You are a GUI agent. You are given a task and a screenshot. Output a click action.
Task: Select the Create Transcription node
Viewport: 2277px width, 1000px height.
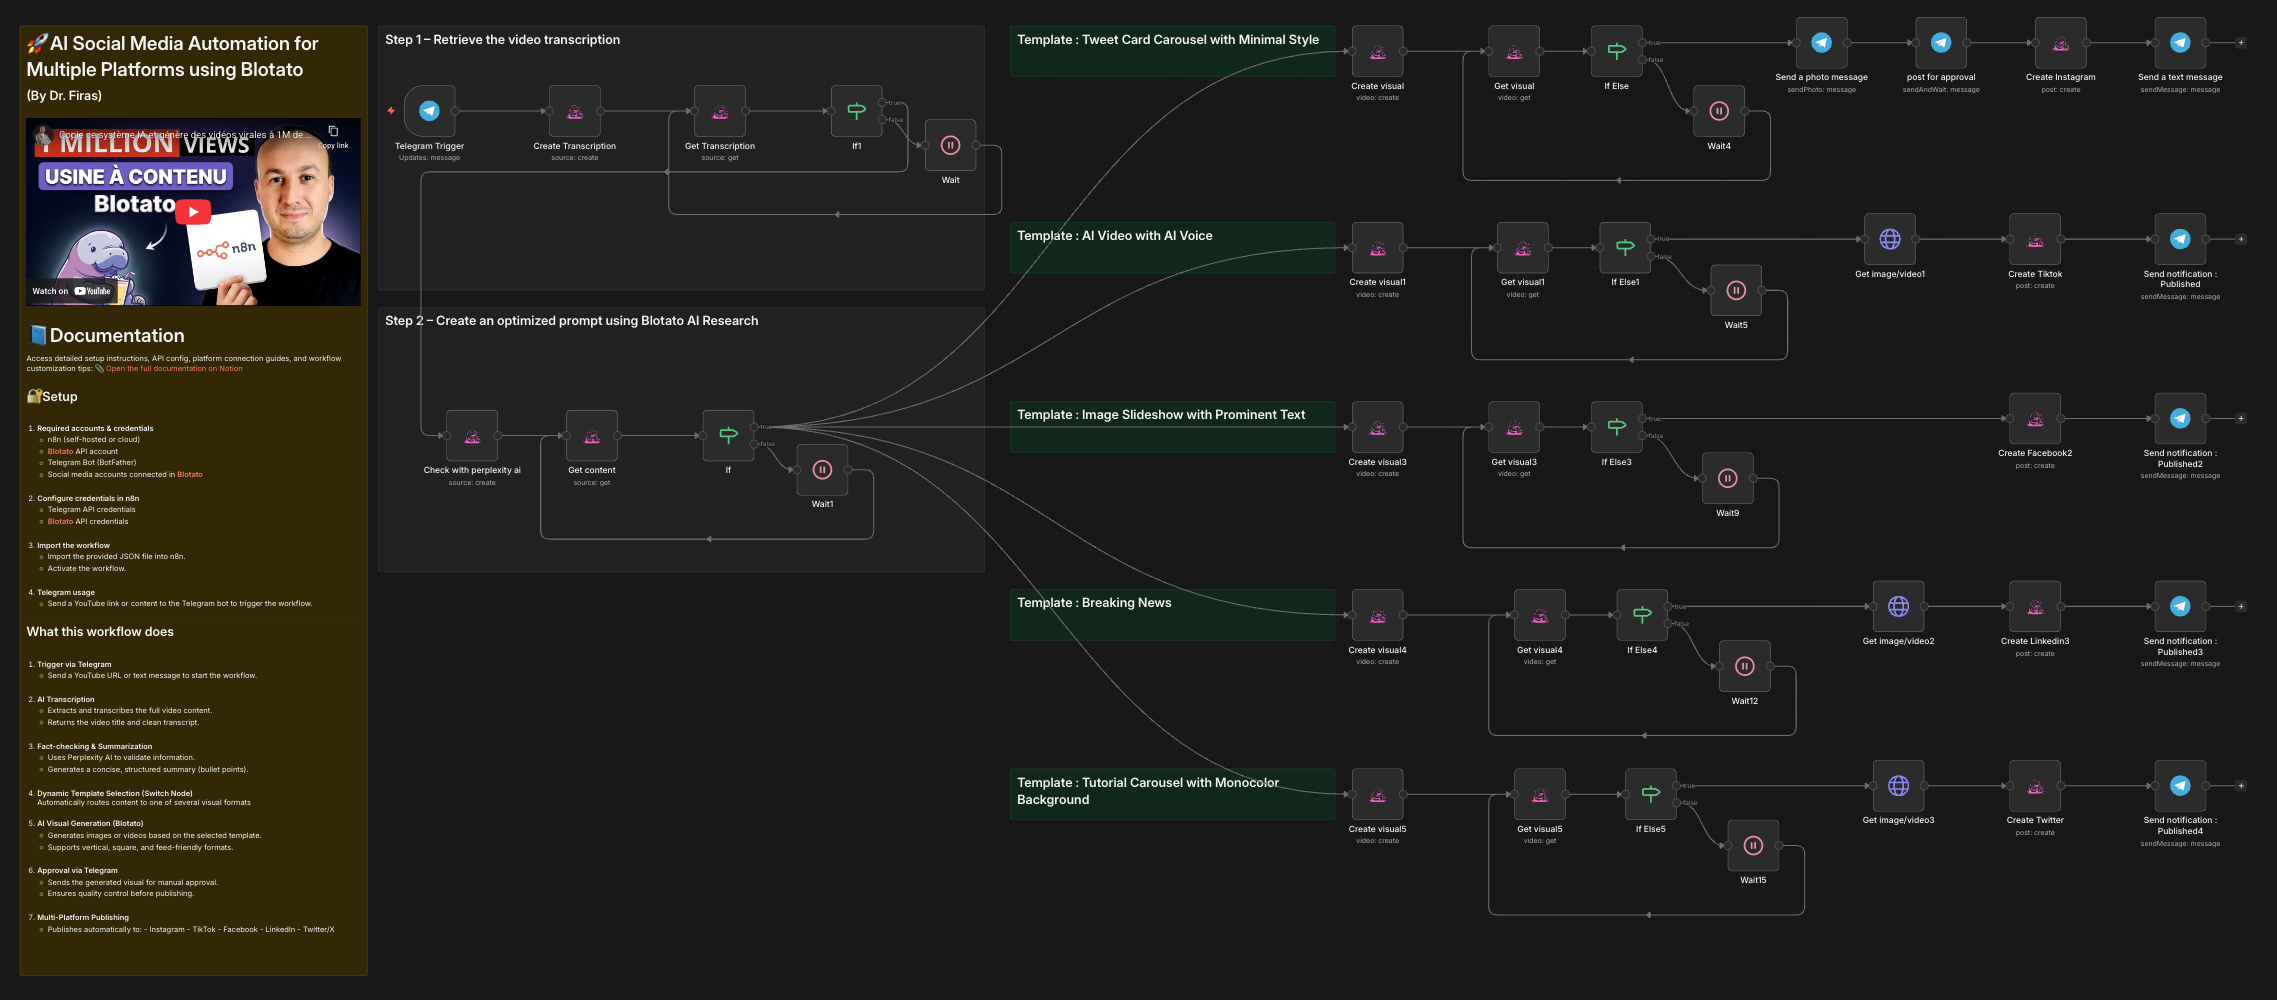(x=574, y=112)
